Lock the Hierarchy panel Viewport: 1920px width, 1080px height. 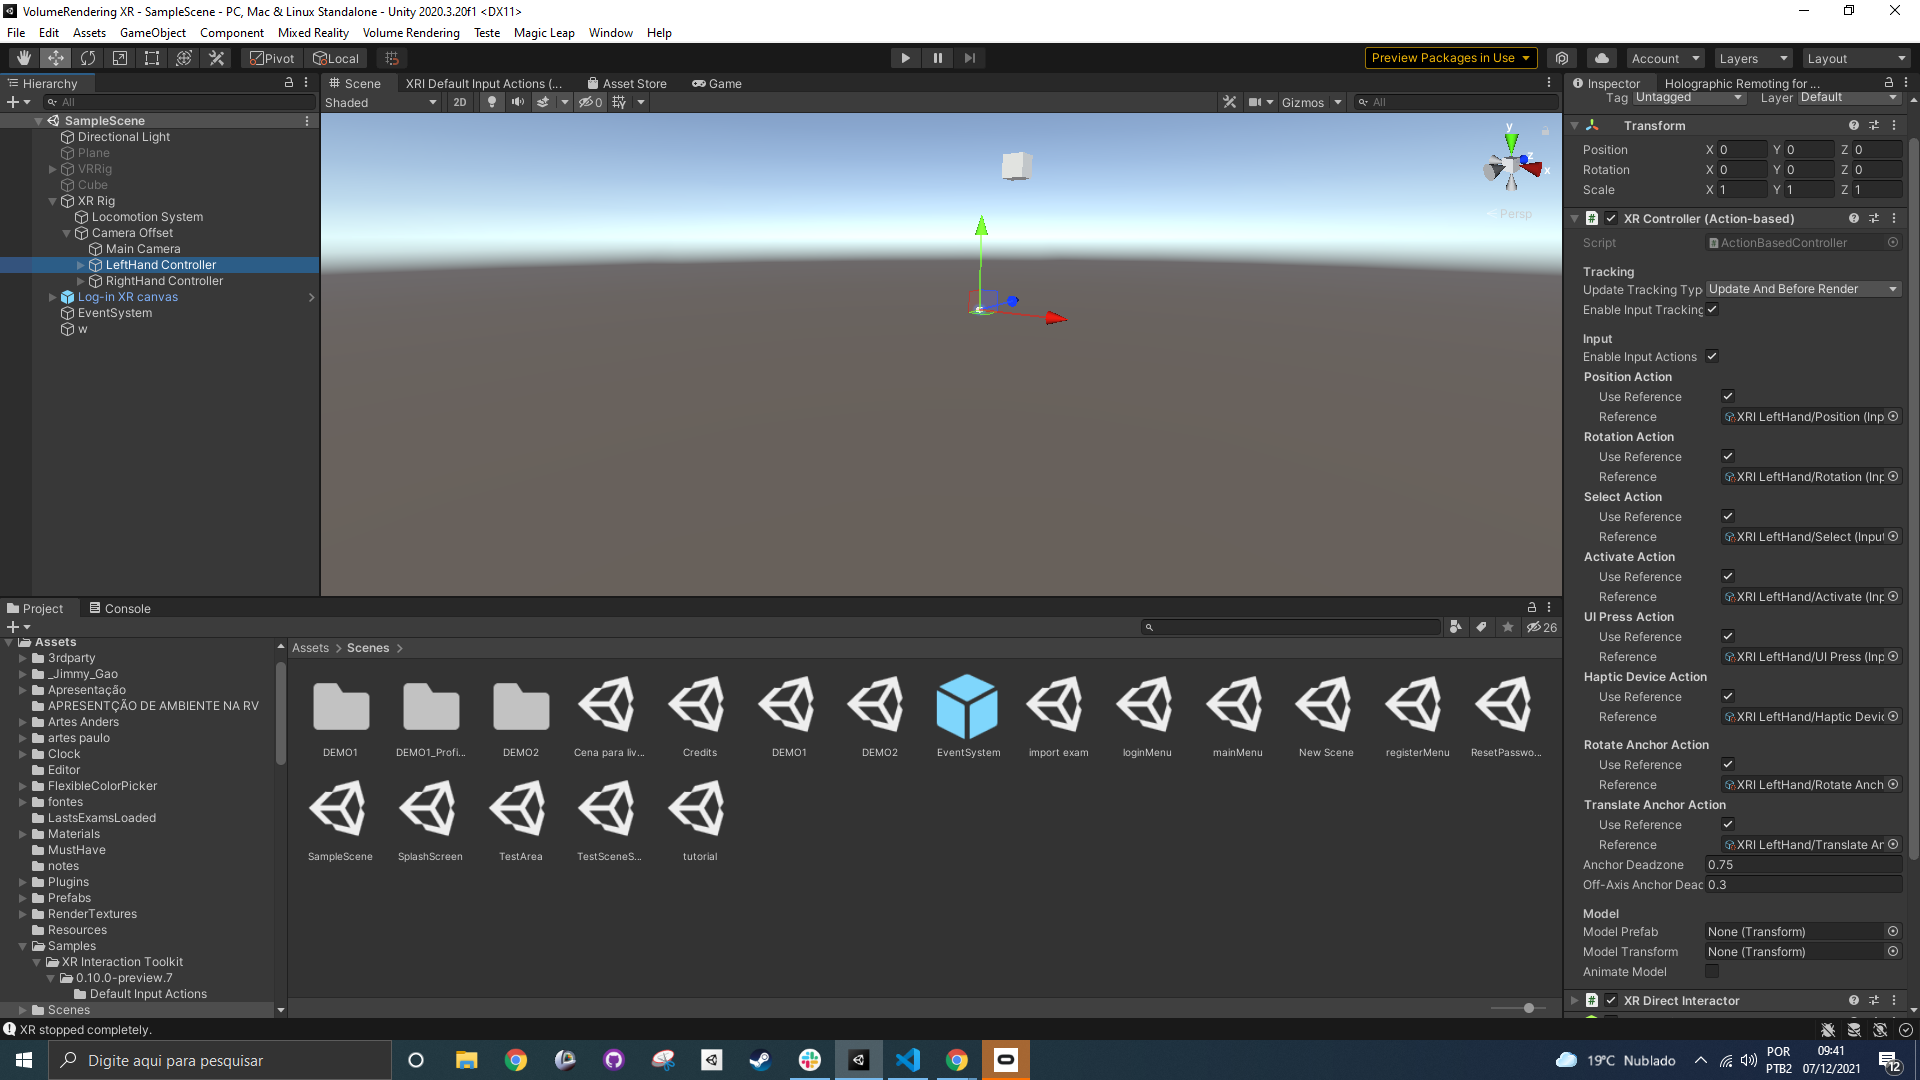click(x=289, y=83)
